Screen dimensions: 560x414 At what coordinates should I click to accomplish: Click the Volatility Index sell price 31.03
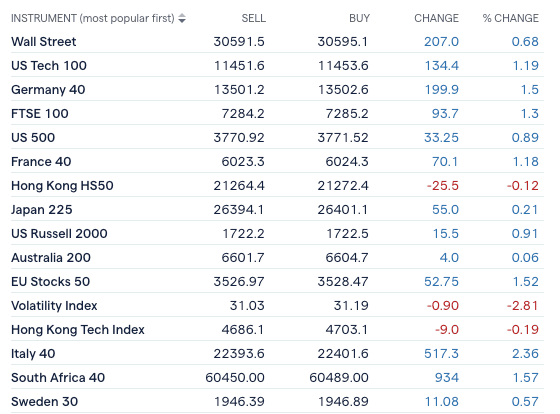click(247, 306)
